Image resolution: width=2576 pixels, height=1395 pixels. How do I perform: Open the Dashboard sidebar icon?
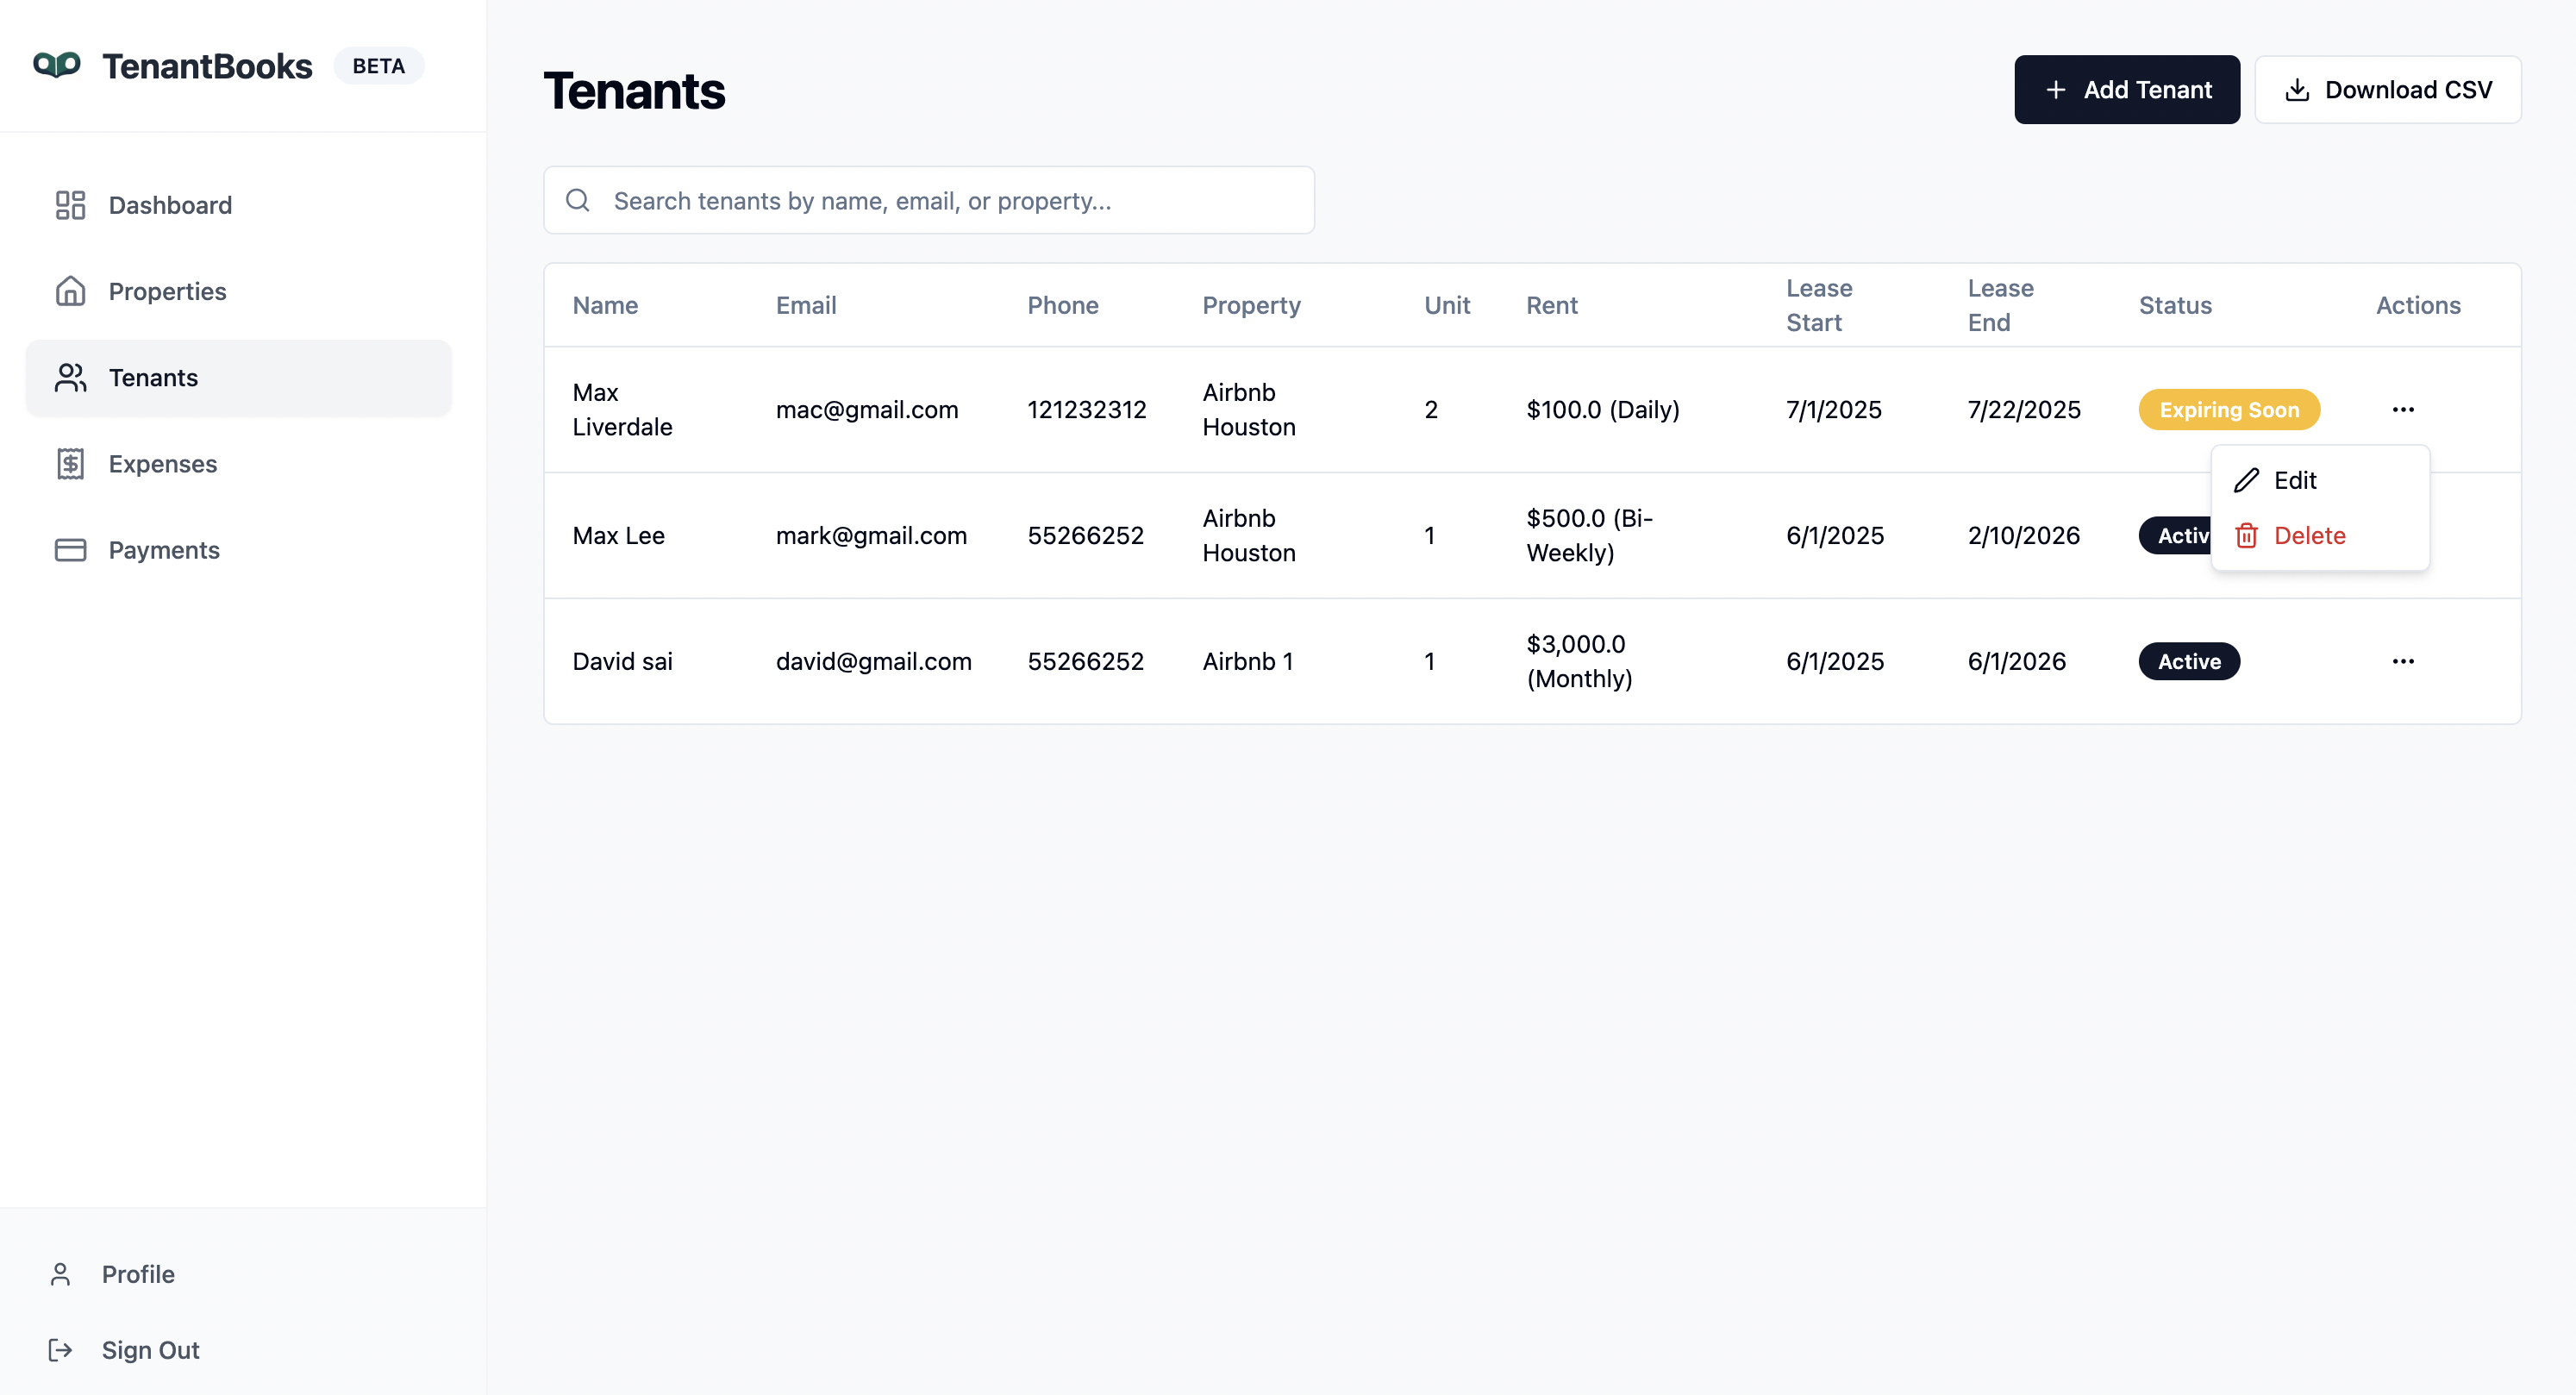[x=70, y=205]
